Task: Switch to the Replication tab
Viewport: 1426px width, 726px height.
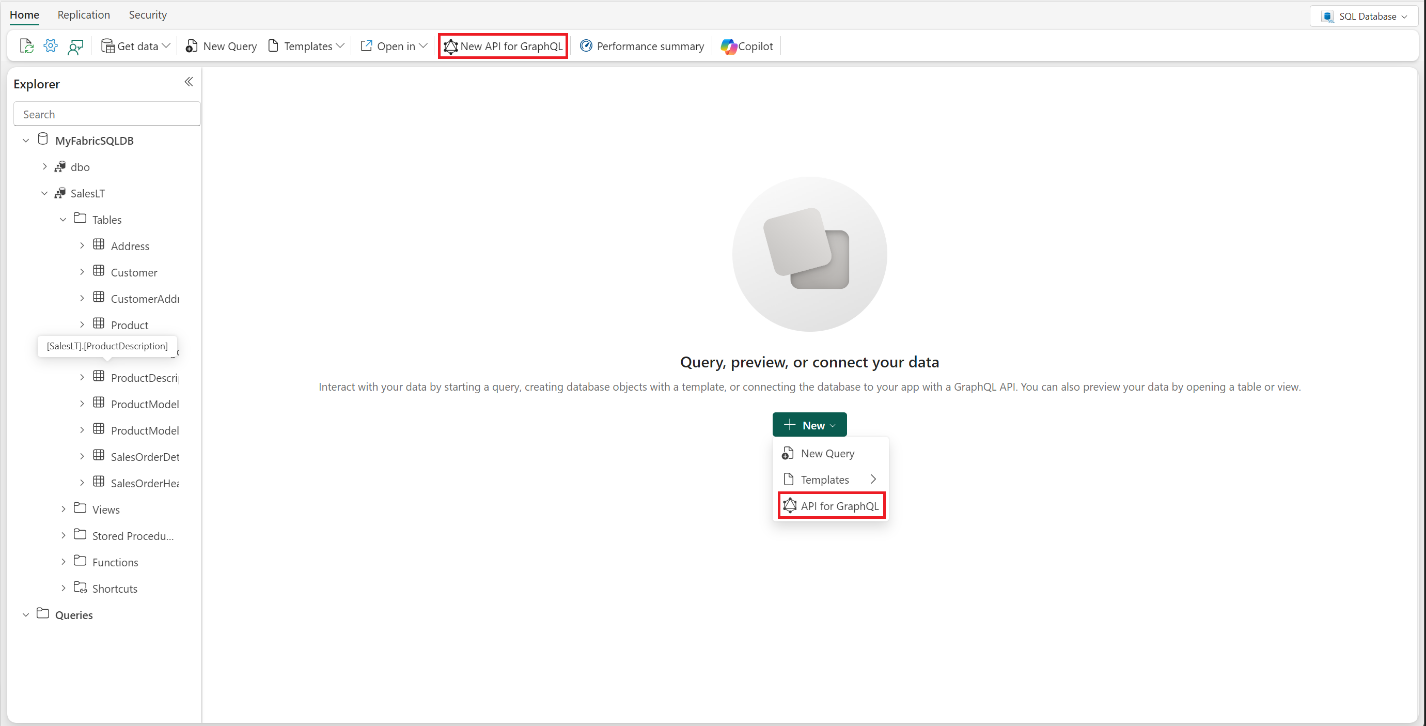Action: 83,14
